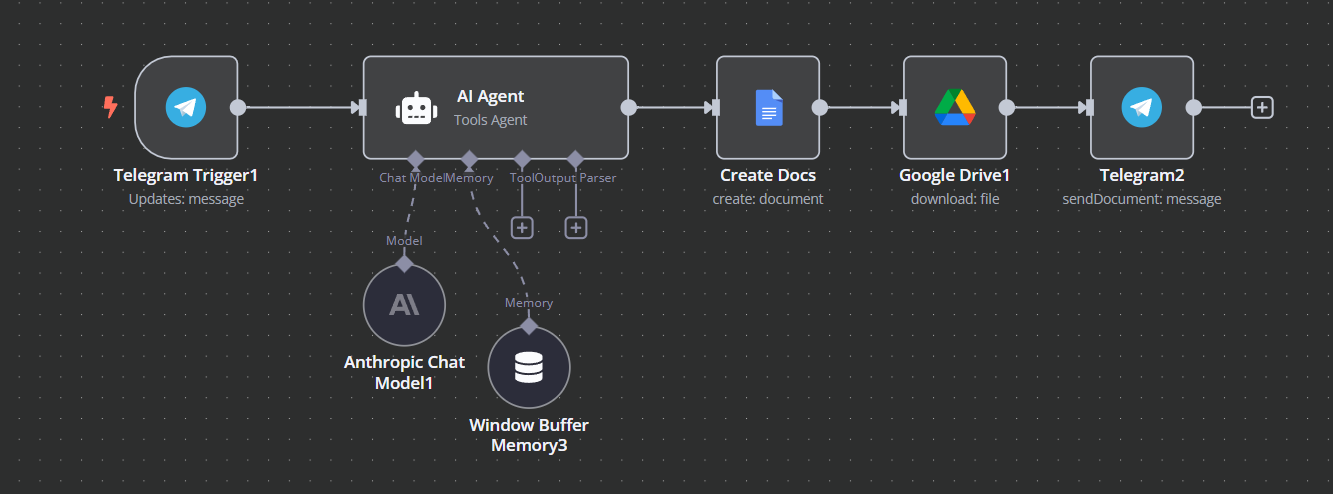
Task: Open the AI Agent robot node
Action: point(495,107)
